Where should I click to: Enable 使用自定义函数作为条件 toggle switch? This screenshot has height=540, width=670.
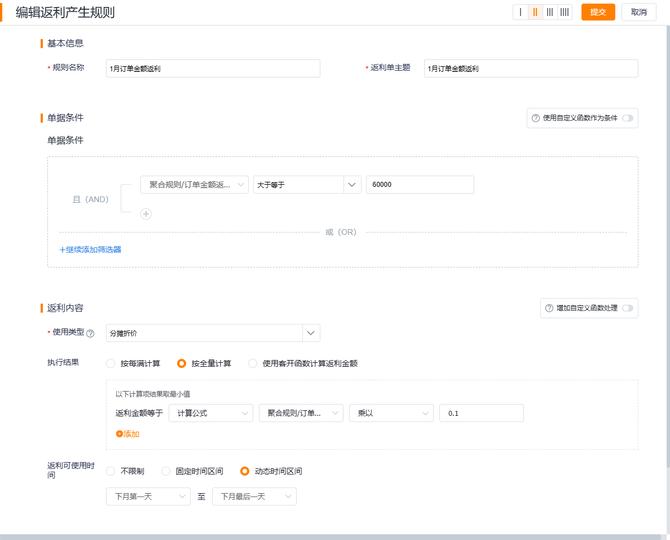pyautogui.click(x=628, y=118)
